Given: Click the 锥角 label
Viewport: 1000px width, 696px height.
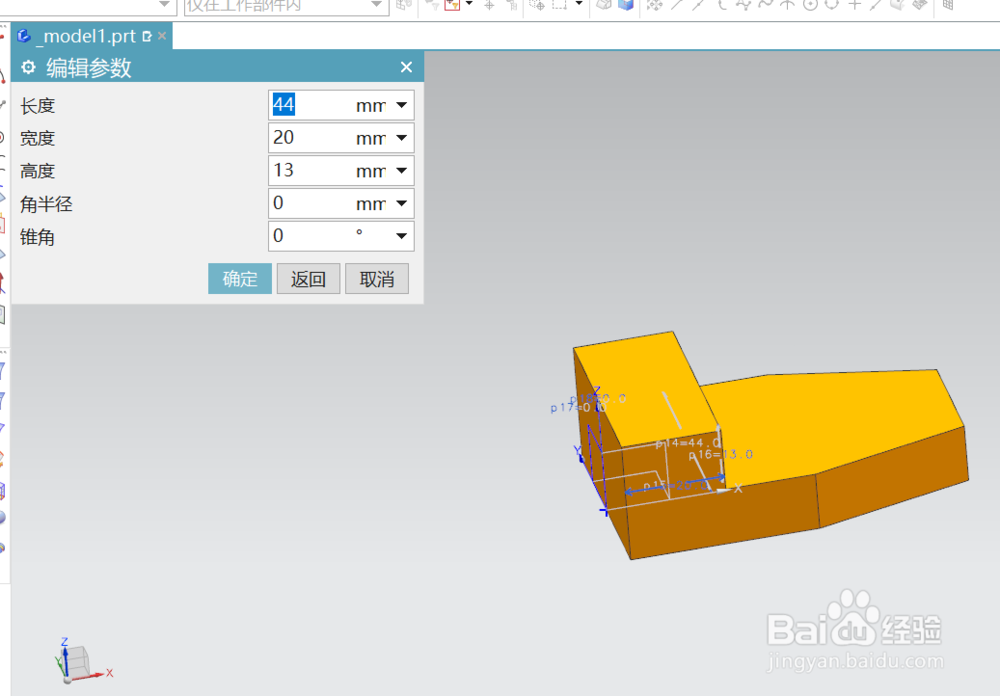Looking at the screenshot, I should 38,237.
